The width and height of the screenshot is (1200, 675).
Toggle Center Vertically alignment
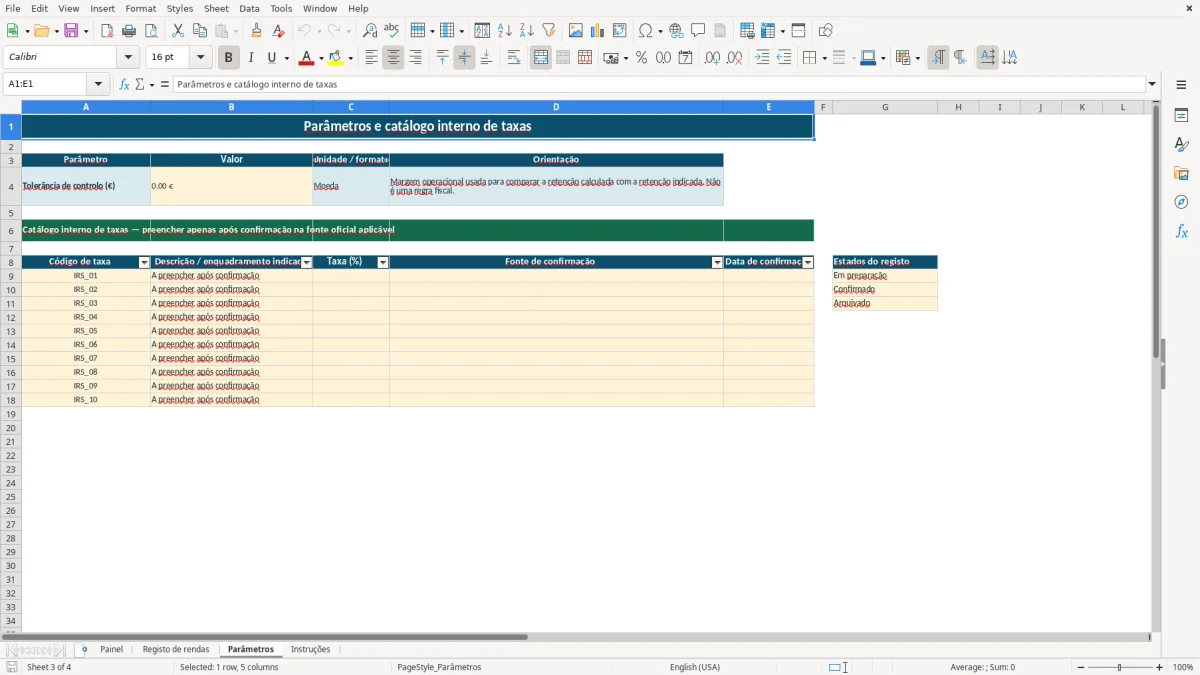[464, 58]
